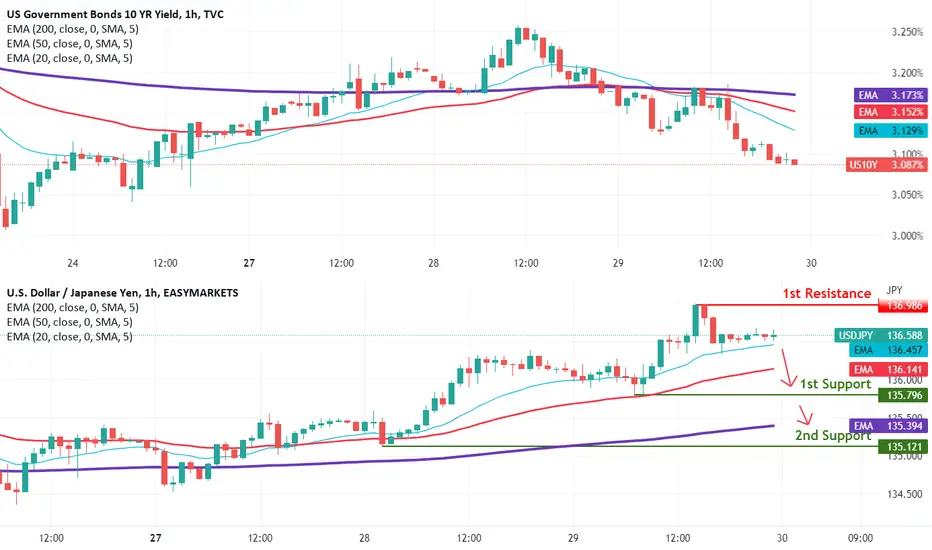
Task: Click the red EMA 136.141 label
Action: coord(889,369)
